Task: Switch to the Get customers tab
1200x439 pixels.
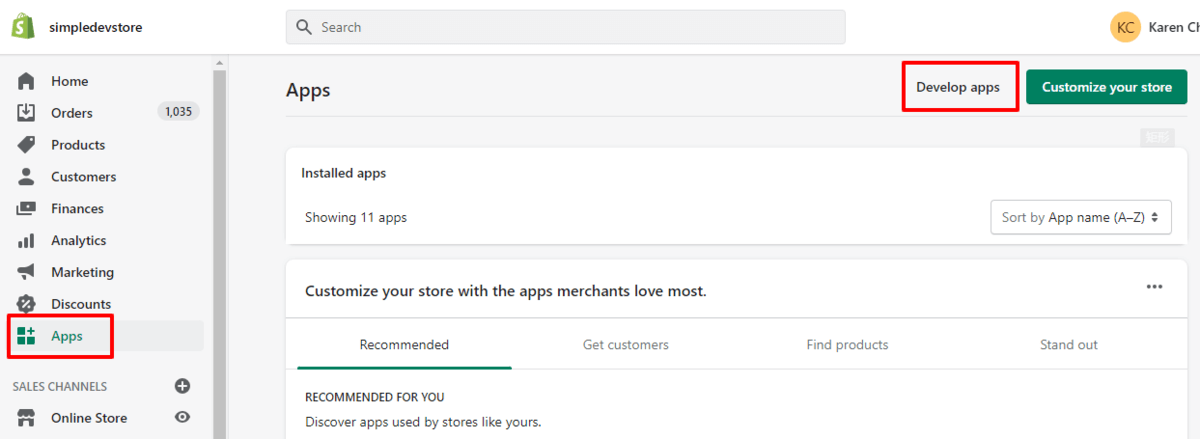Action: [x=625, y=345]
